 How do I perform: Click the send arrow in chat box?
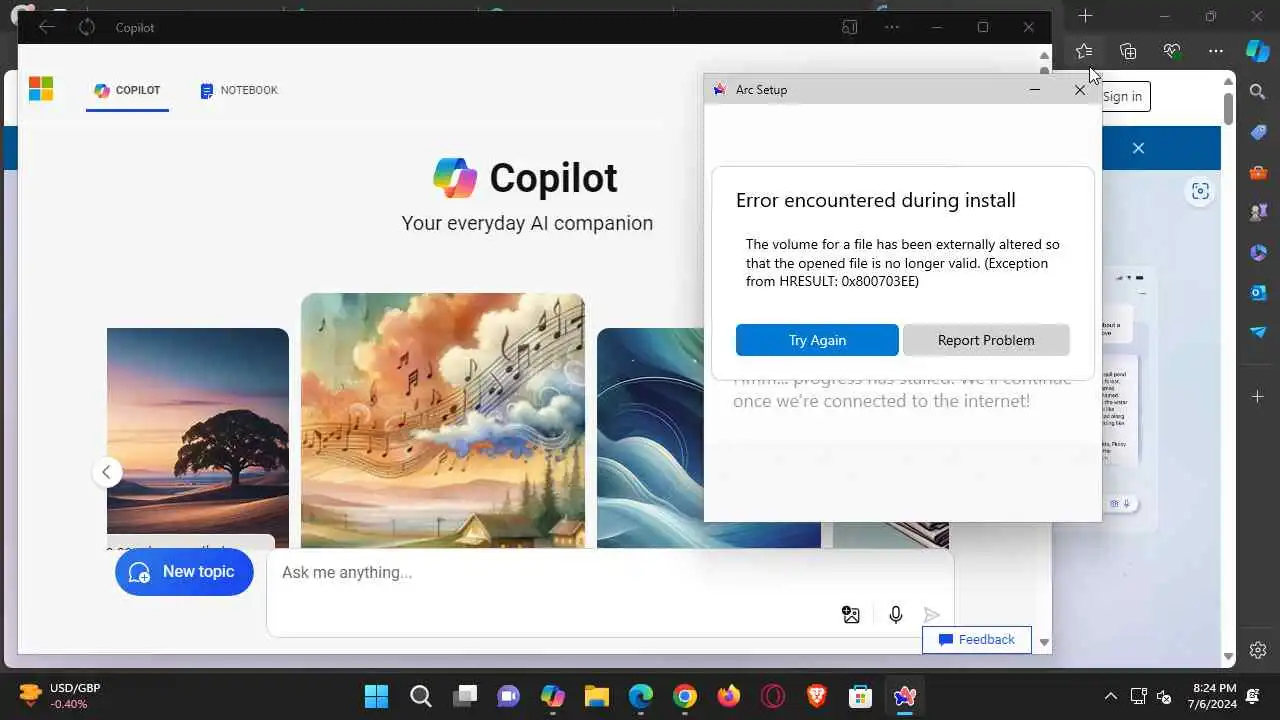click(932, 615)
